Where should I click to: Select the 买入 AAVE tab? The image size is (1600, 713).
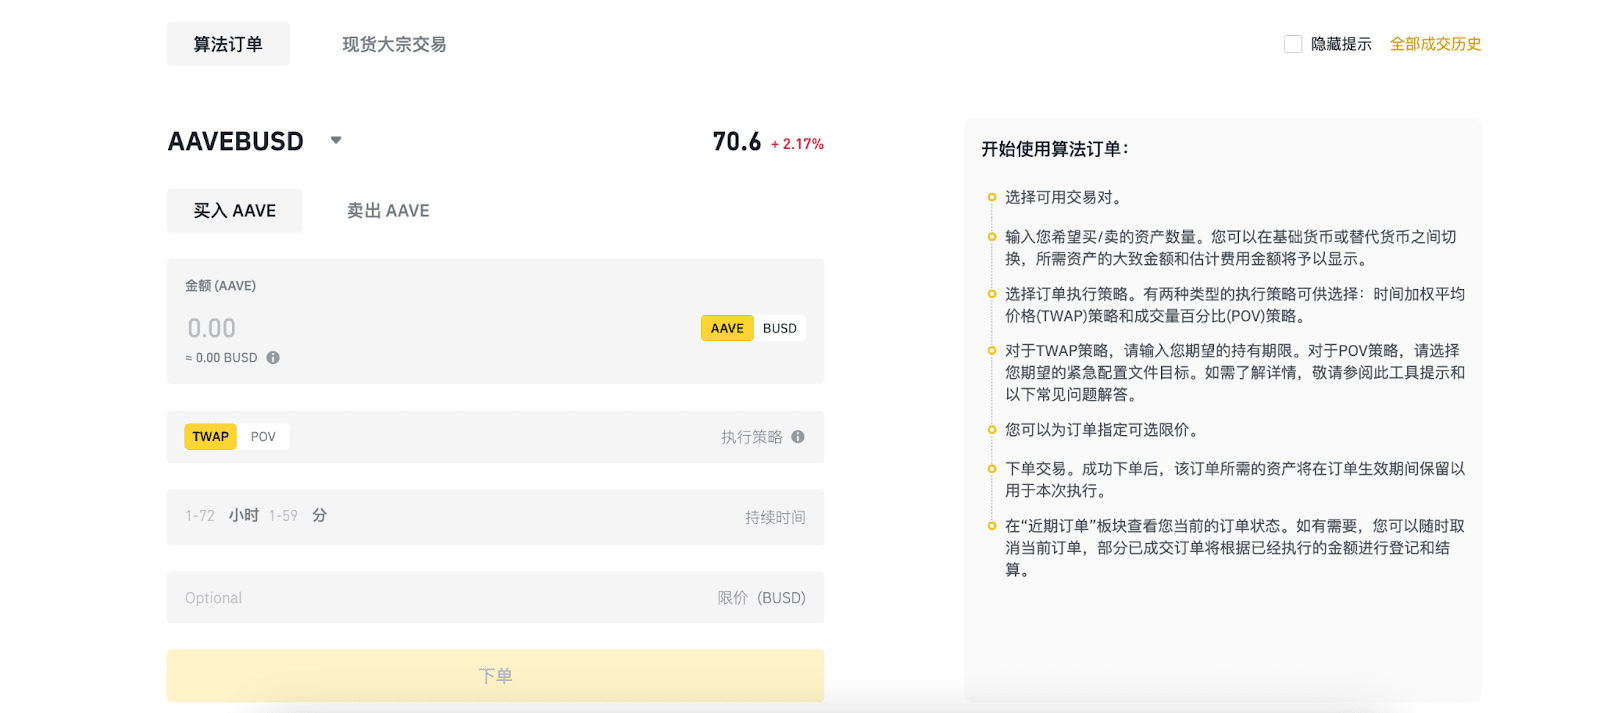pos(234,211)
